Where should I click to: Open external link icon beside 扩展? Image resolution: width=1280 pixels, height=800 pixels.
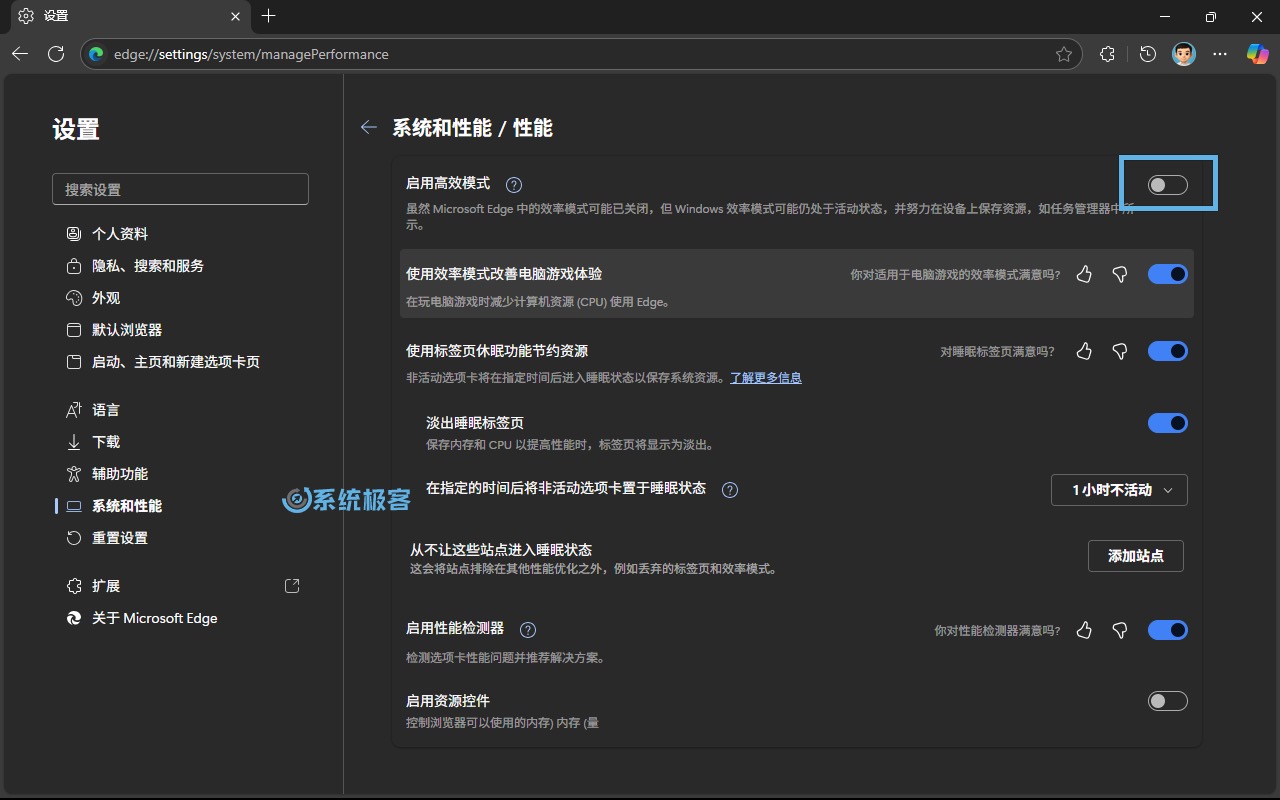pos(292,586)
